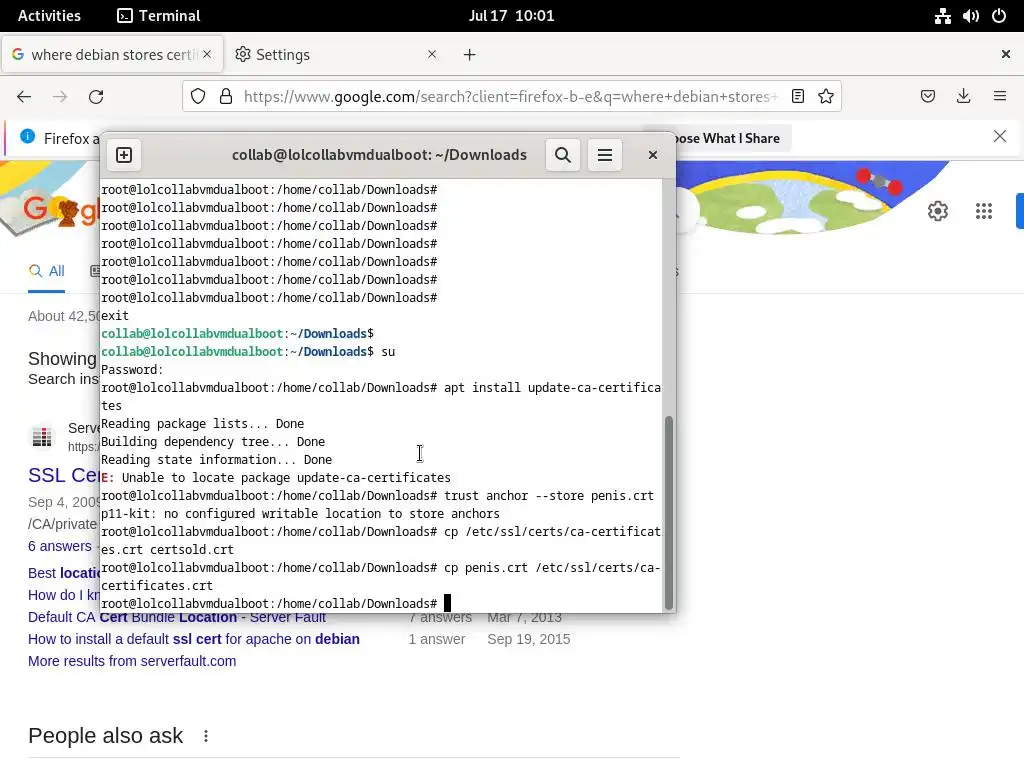Open the People also ask options menu
This screenshot has height=768, width=1024.
click(206, 736)
